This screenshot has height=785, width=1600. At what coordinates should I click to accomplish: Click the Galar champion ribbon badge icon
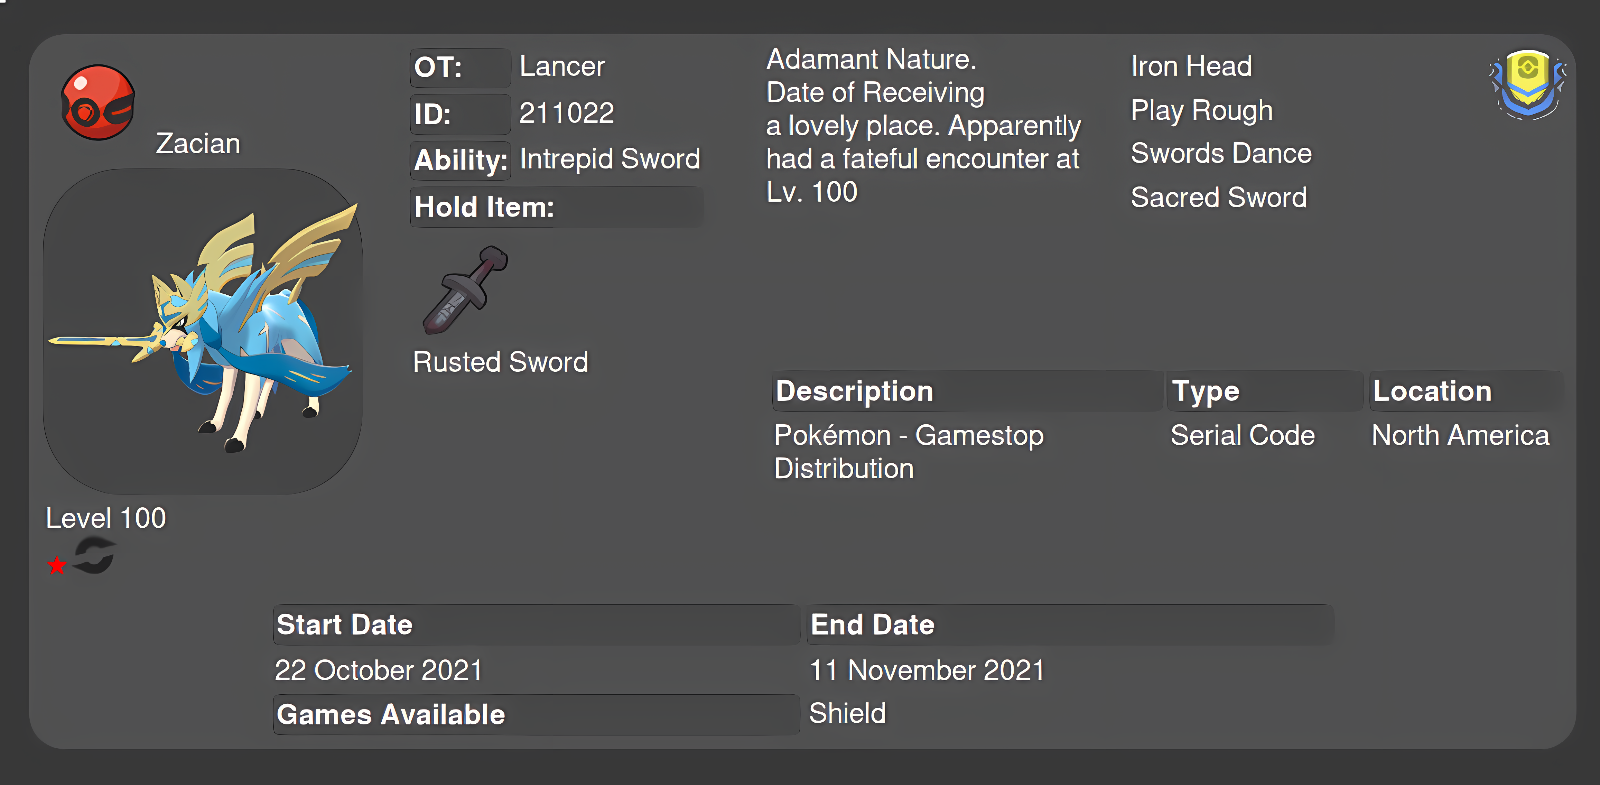pos(1527,85)
